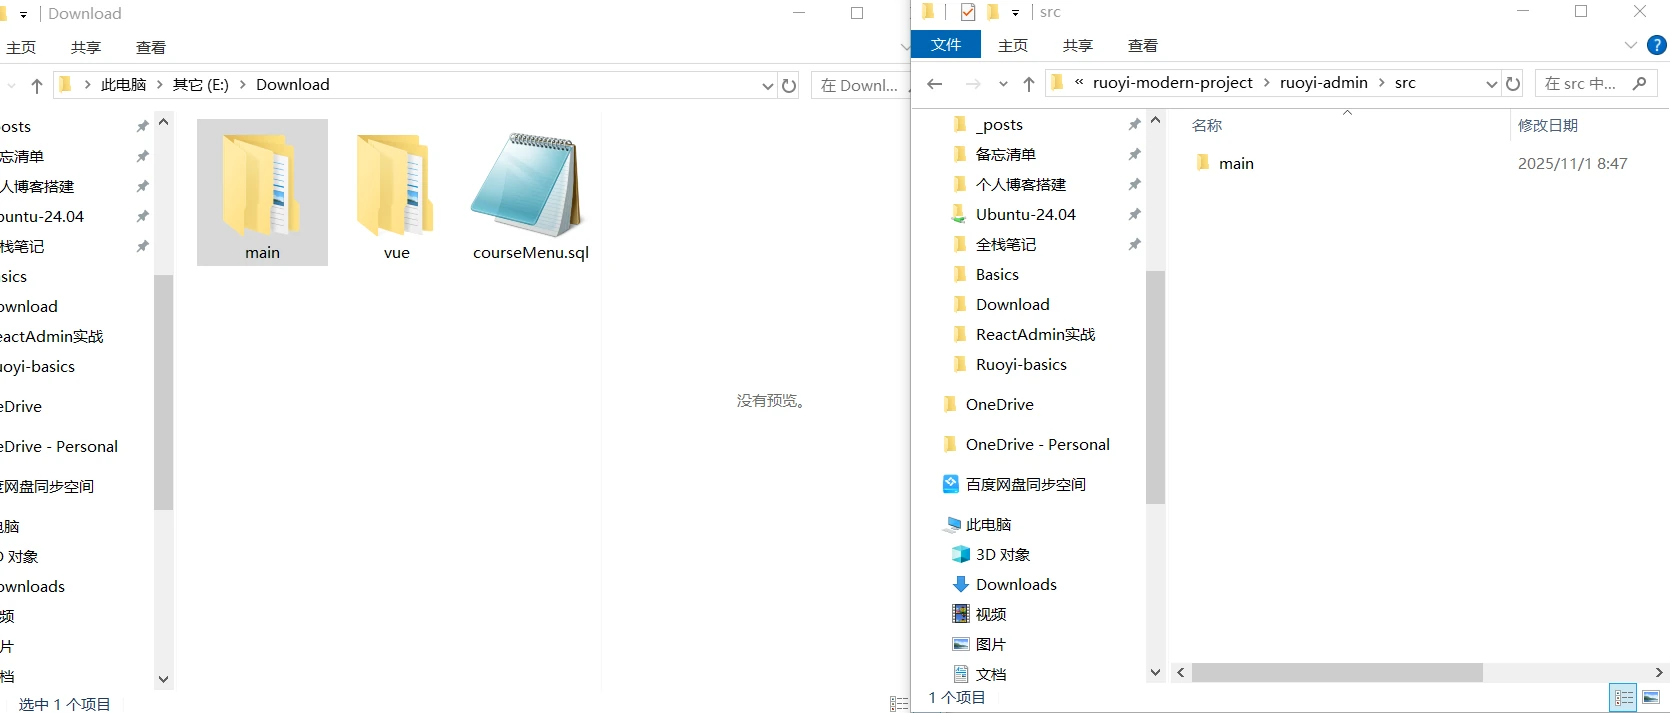
Task: Open address history dropdown in src window
Action: 1491,84
